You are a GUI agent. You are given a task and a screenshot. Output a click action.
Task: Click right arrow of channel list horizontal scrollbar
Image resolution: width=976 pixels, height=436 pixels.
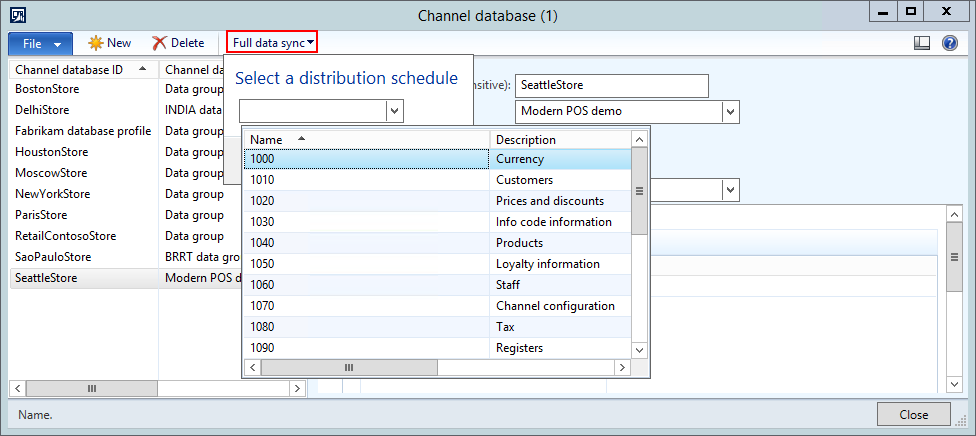pyautogui.click(x=296, y=389)
